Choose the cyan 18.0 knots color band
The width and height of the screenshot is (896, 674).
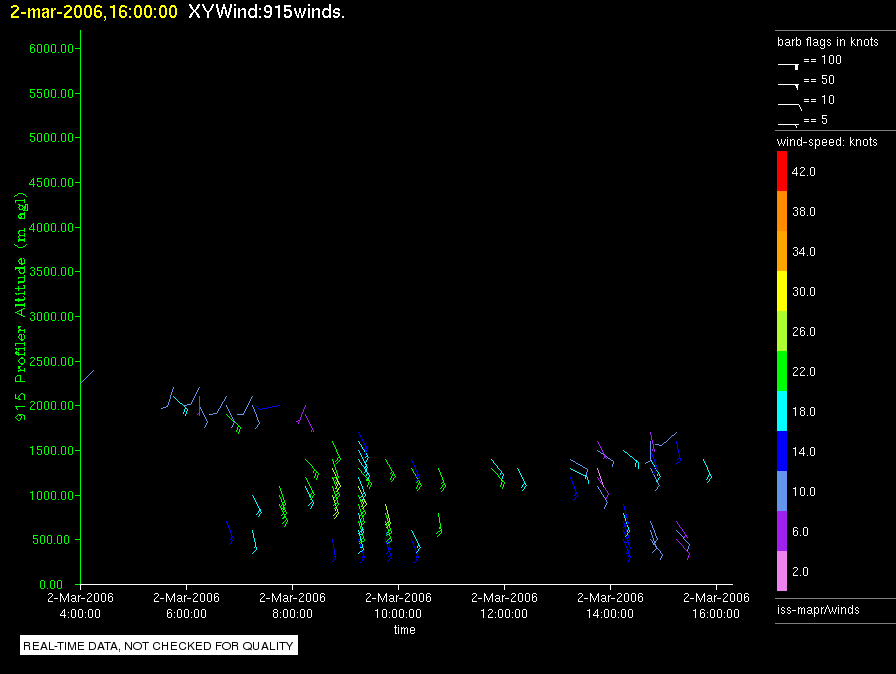click(781, 411)
